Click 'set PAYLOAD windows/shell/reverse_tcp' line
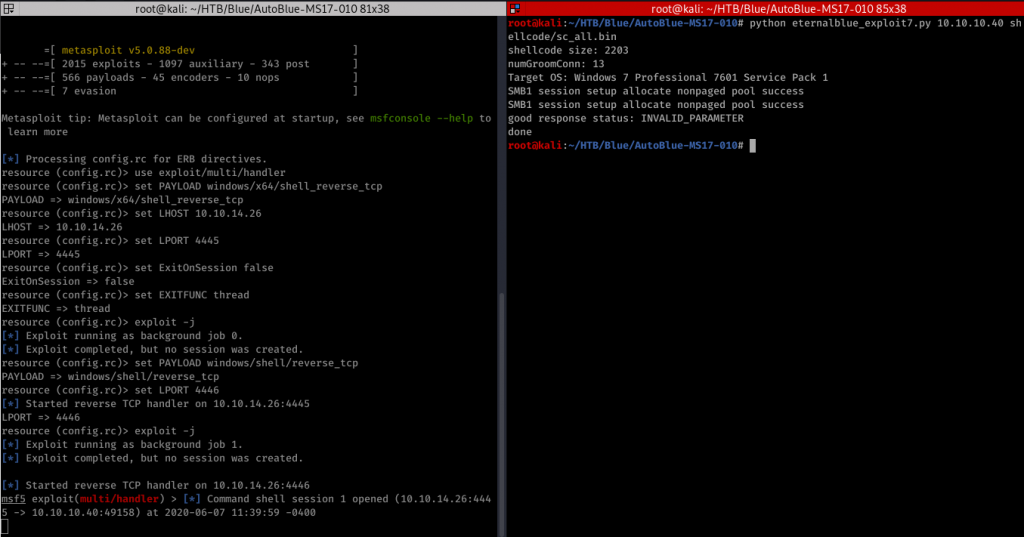This screenshot has height=537, width=1024. pos(180,363)
